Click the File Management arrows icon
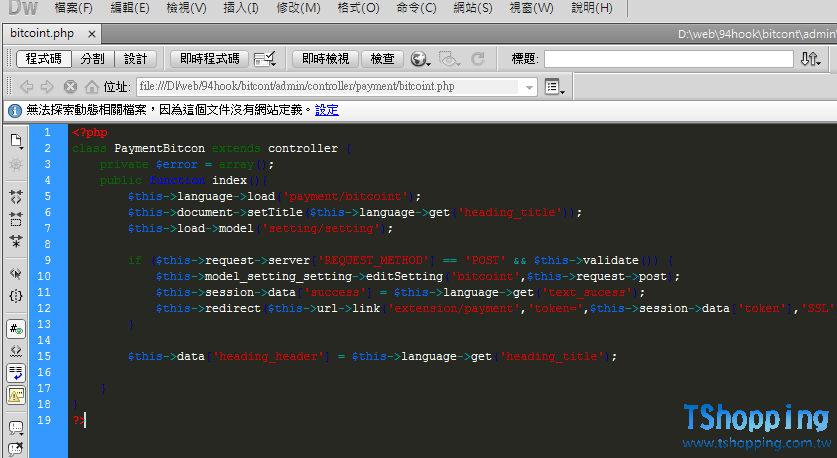 pos(810,59)
